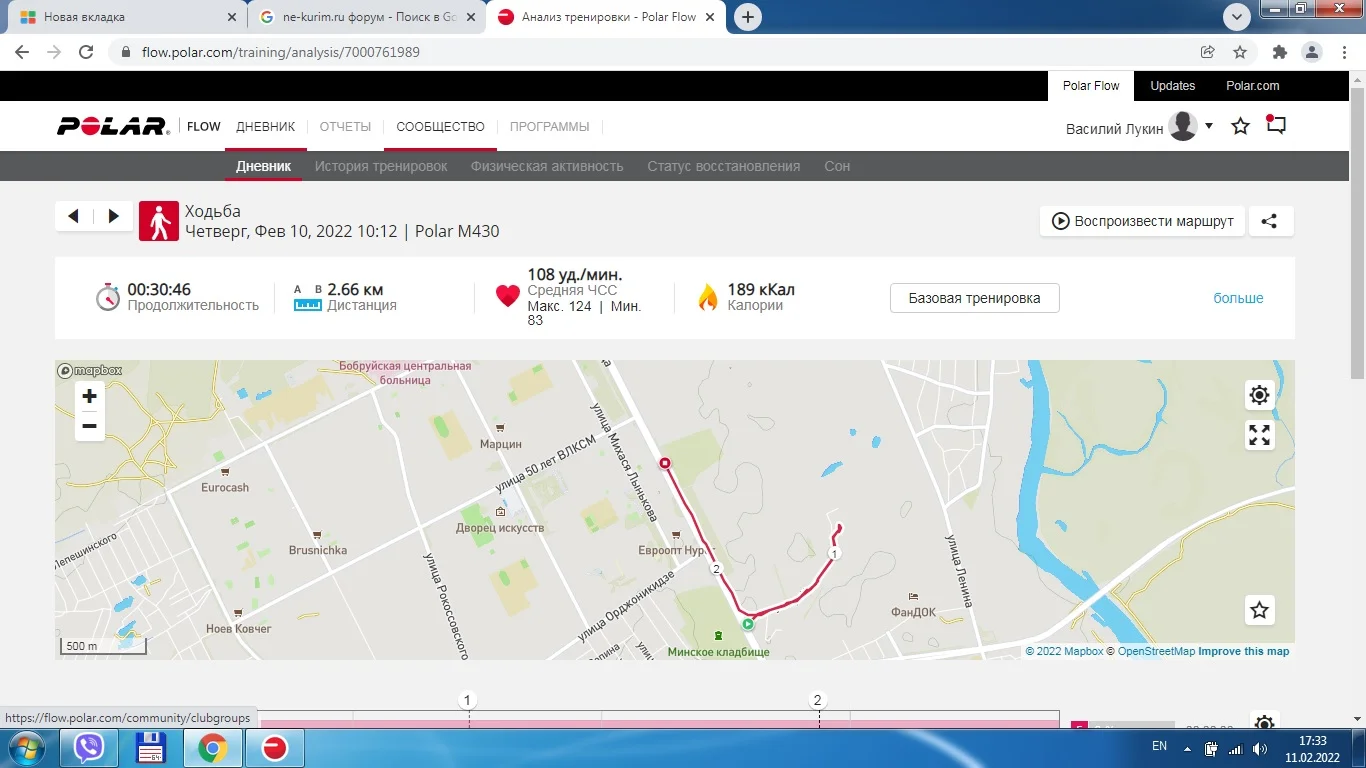Click lap marker 2 above the chart
The width and height of the screenshot is (1366, 768).
pyautogui.click(x=817, y=700)
